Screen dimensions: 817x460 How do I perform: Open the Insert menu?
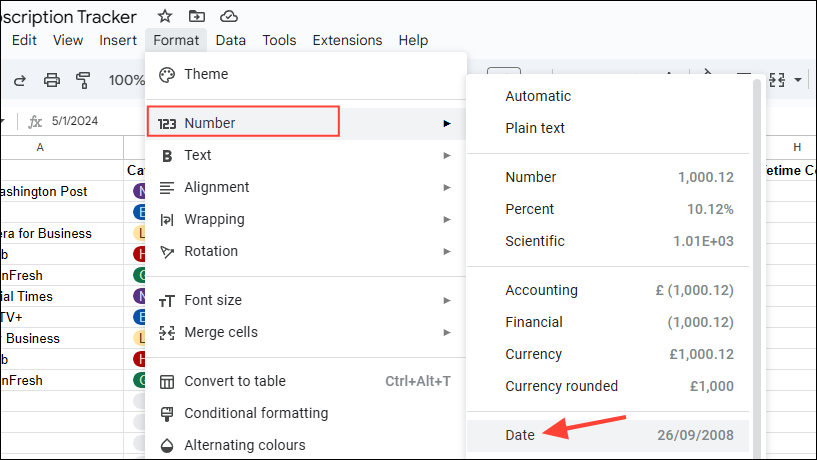pyautogui.click(x=118, y=40)
